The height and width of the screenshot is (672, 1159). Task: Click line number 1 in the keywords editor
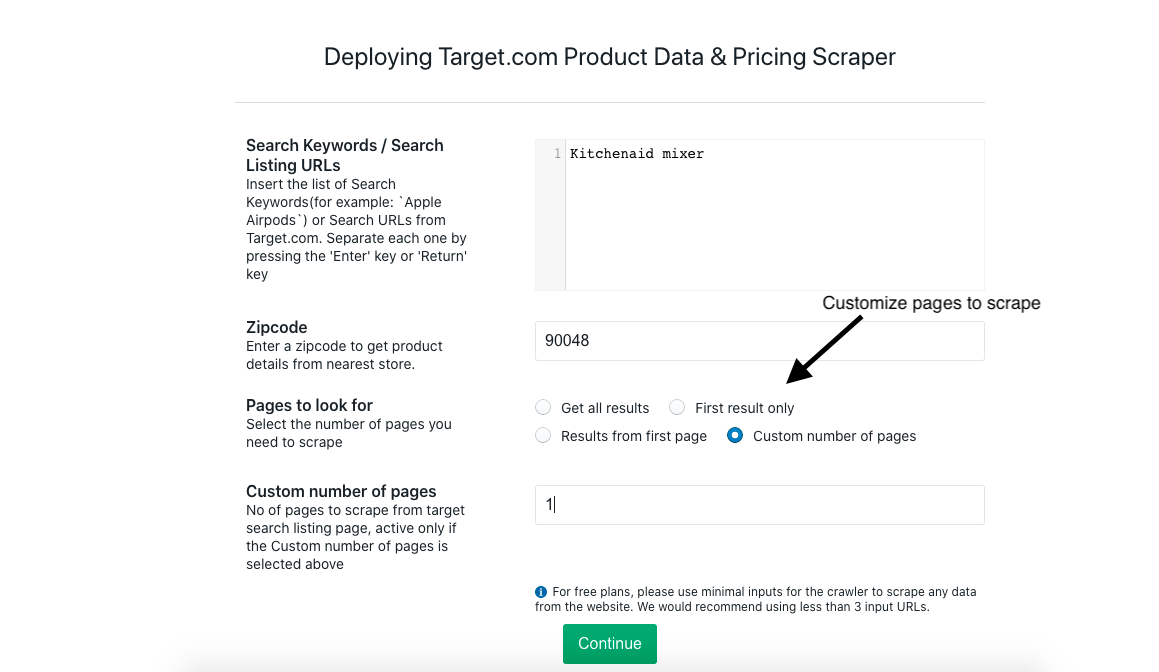[557, 153]
